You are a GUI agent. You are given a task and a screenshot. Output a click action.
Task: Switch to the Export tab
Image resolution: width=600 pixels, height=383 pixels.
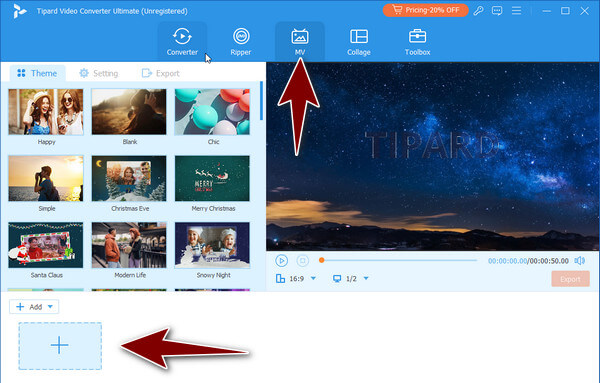[160, 73]
